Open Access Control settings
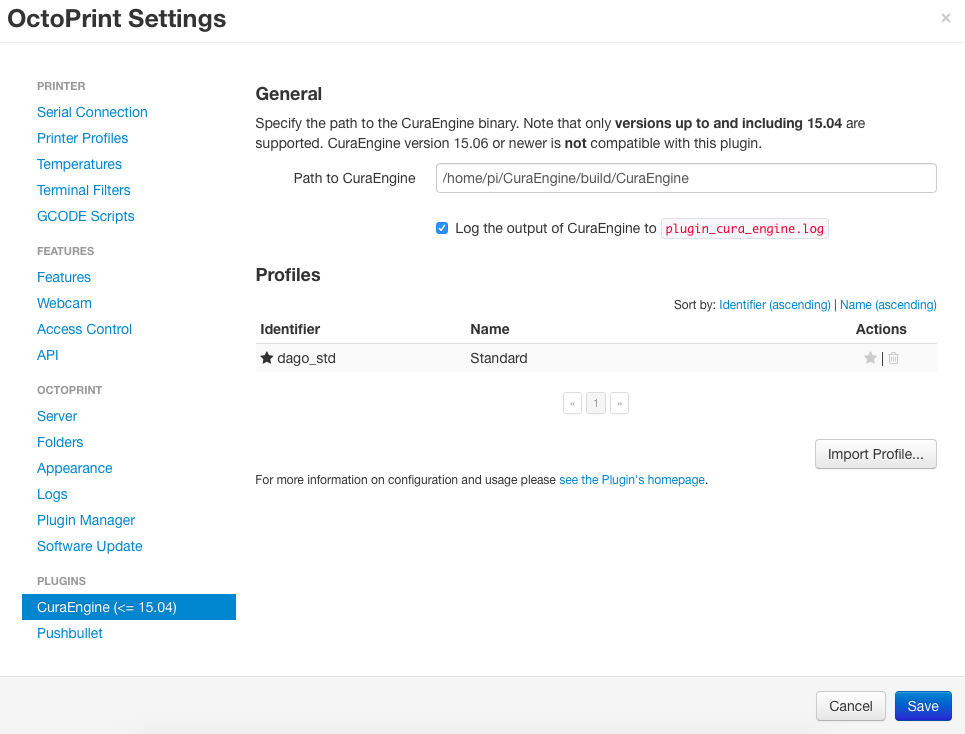965x734 pixels. tap(84, 329)
